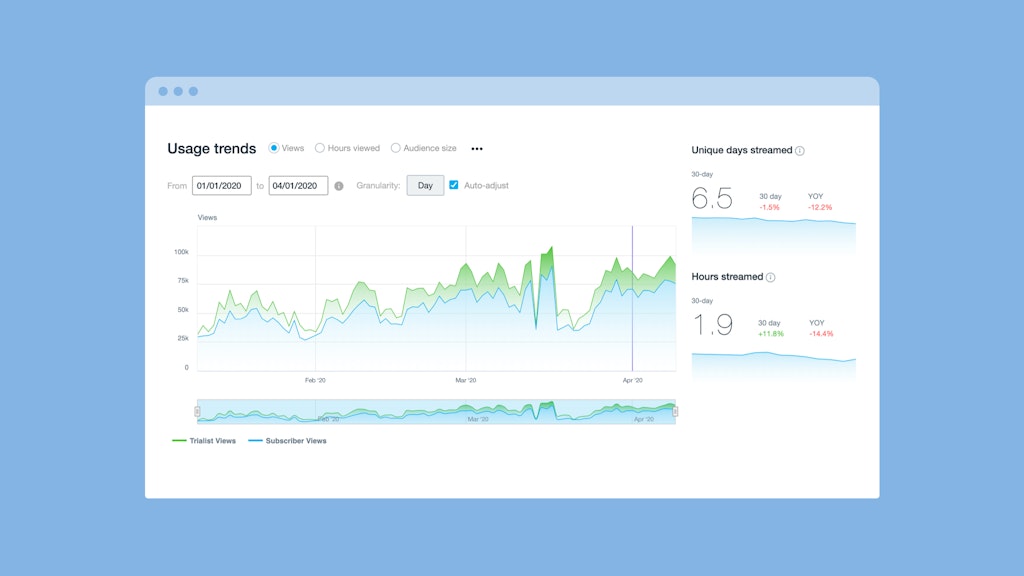Choose the Audience size radio option
The width and height of the screenshot is (1024, 576).
(396, 148)
